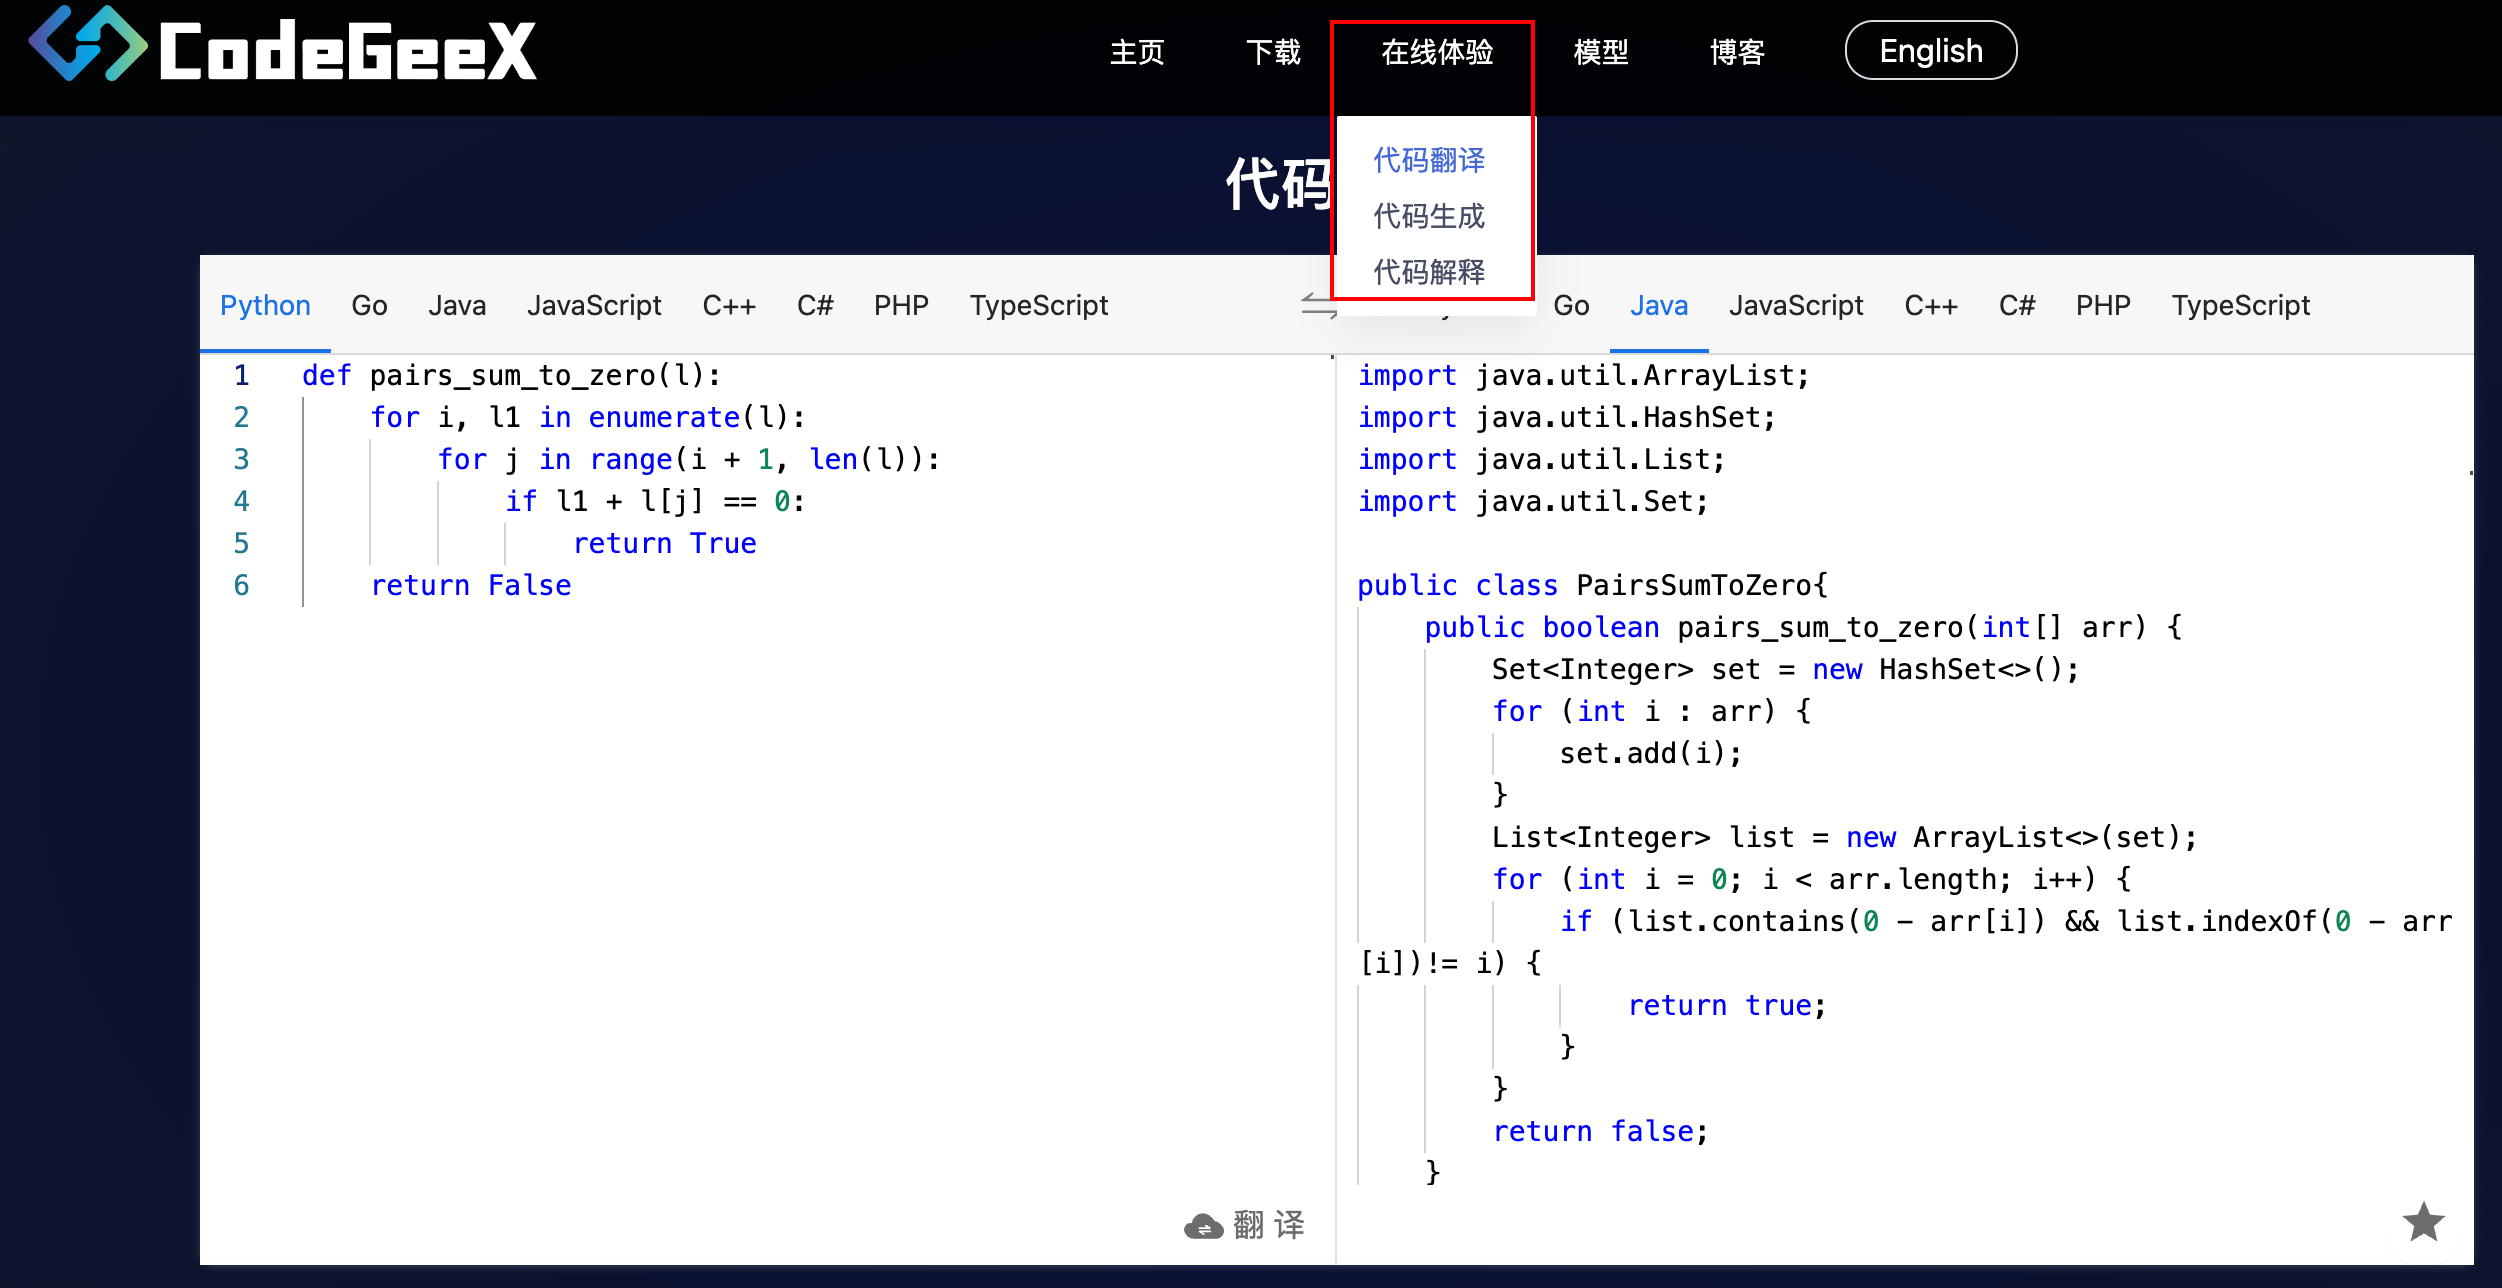
Task: Click the 下载 navigation item
Action: [x=1274, y=54]
